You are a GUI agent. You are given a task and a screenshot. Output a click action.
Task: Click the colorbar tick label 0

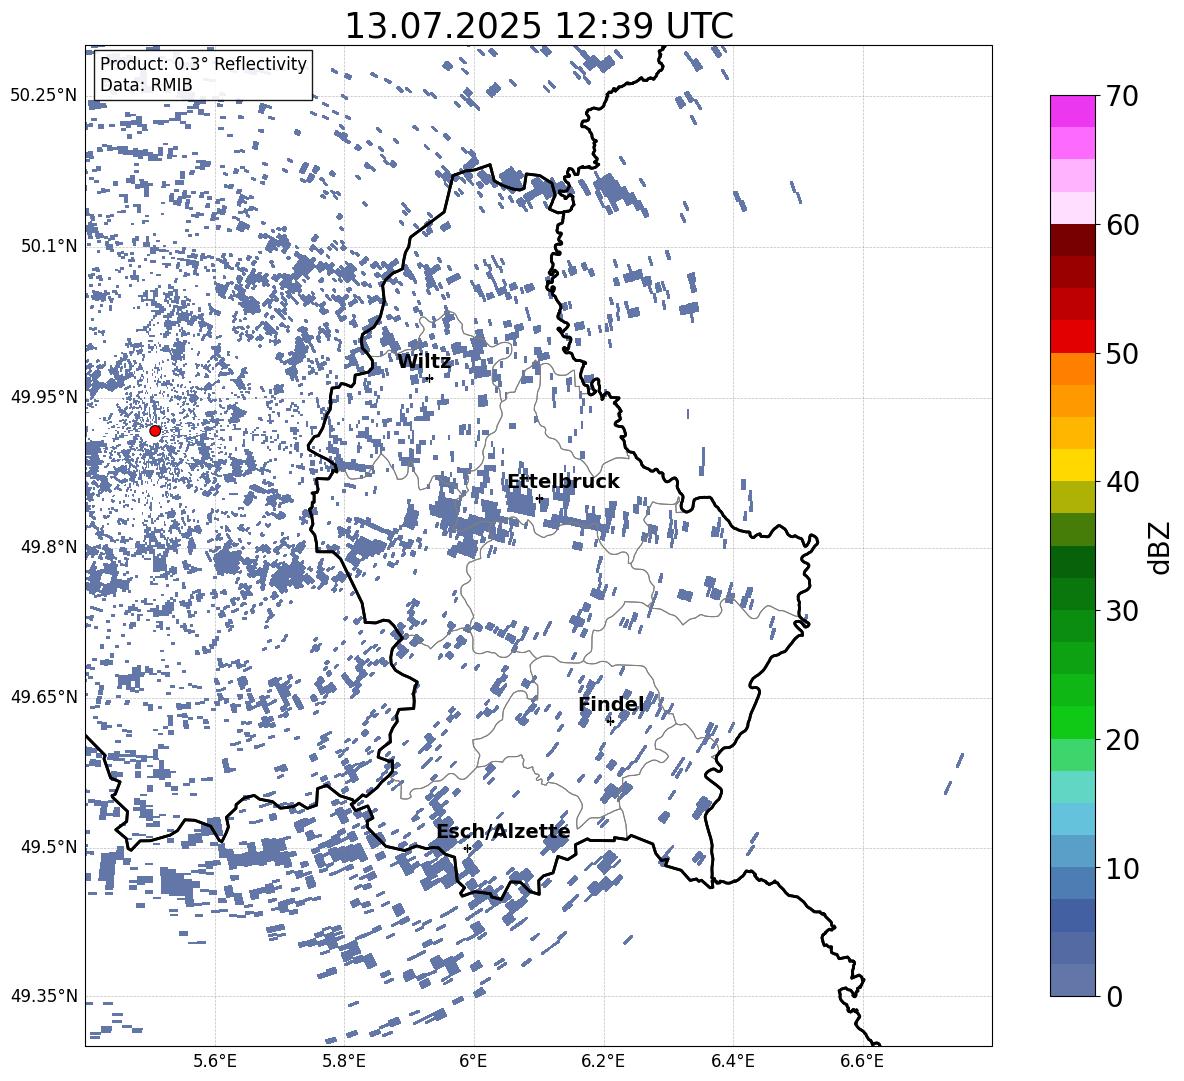(x=1115, y=996)
